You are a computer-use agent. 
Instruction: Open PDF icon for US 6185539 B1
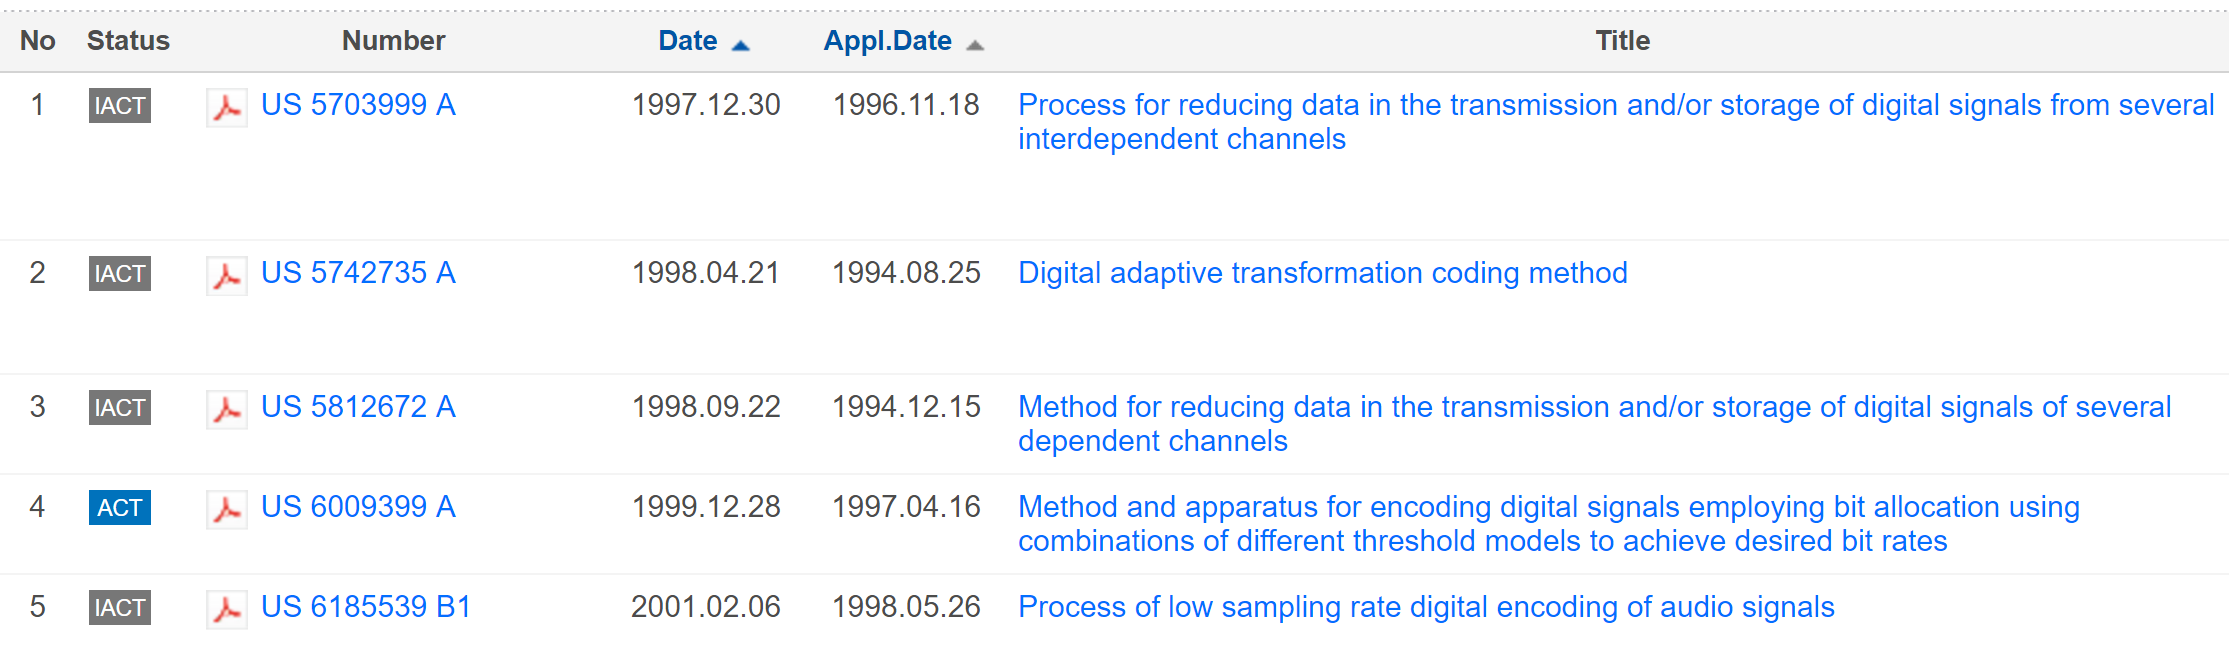[x=227, y=609]
